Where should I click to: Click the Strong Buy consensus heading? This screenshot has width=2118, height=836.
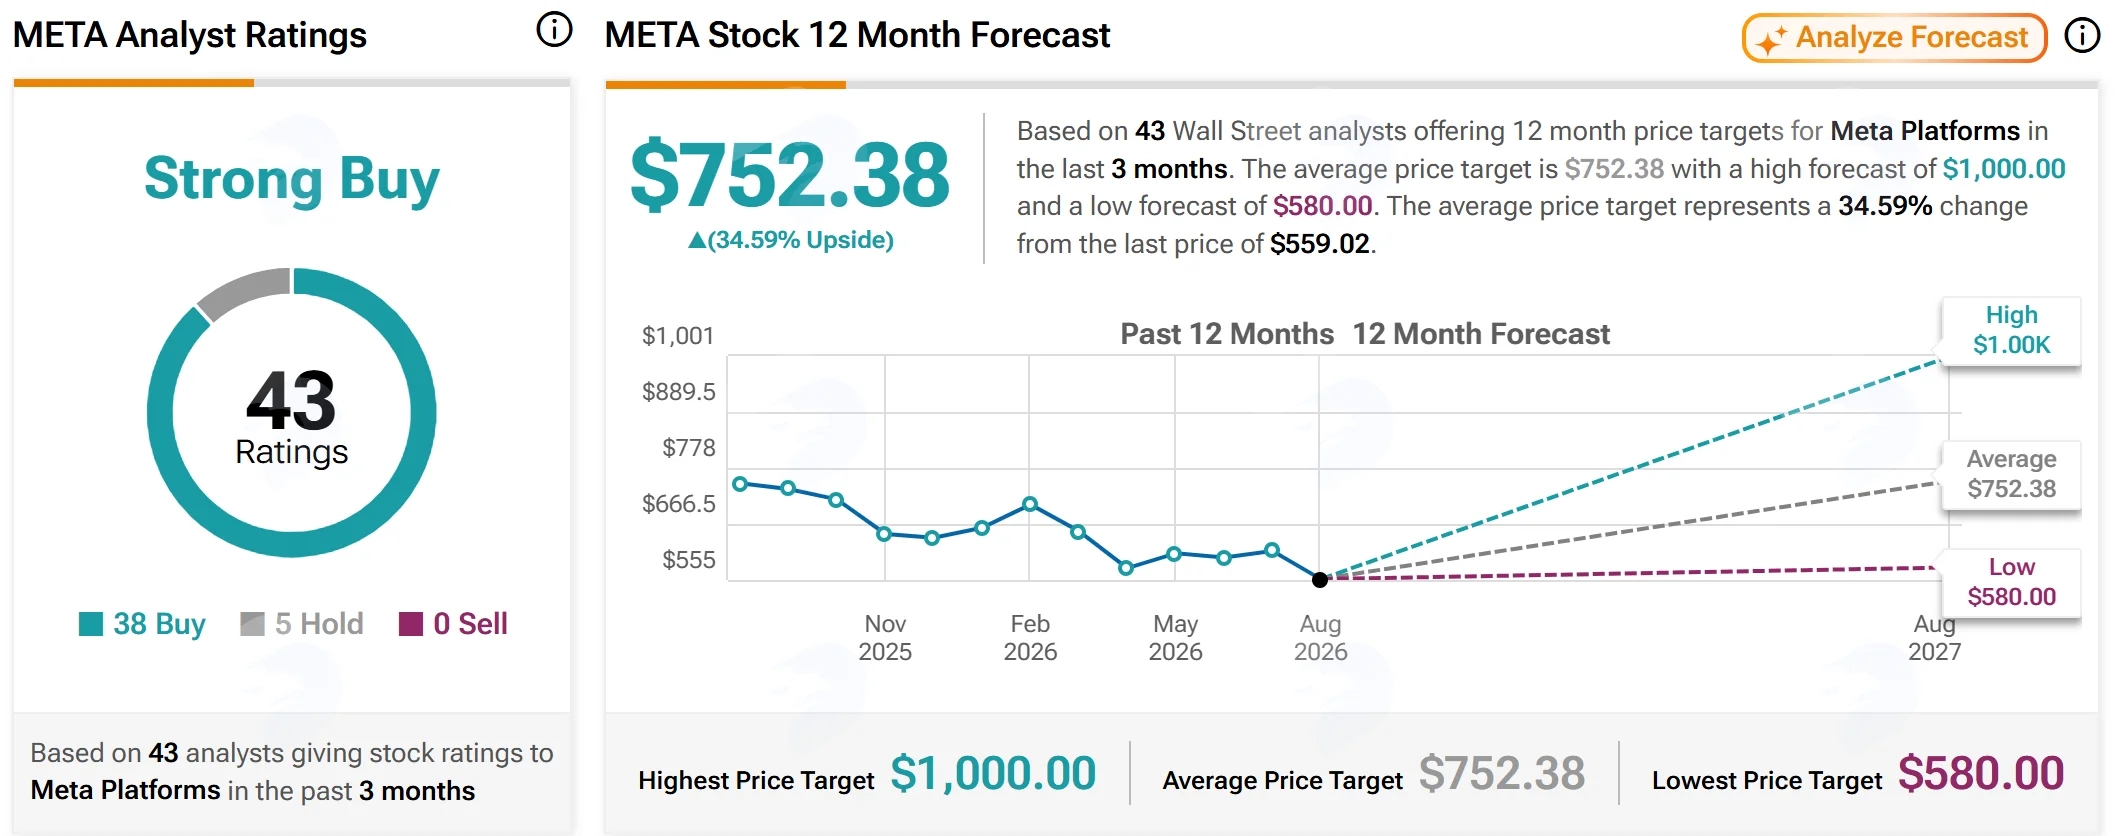(292, 179)
